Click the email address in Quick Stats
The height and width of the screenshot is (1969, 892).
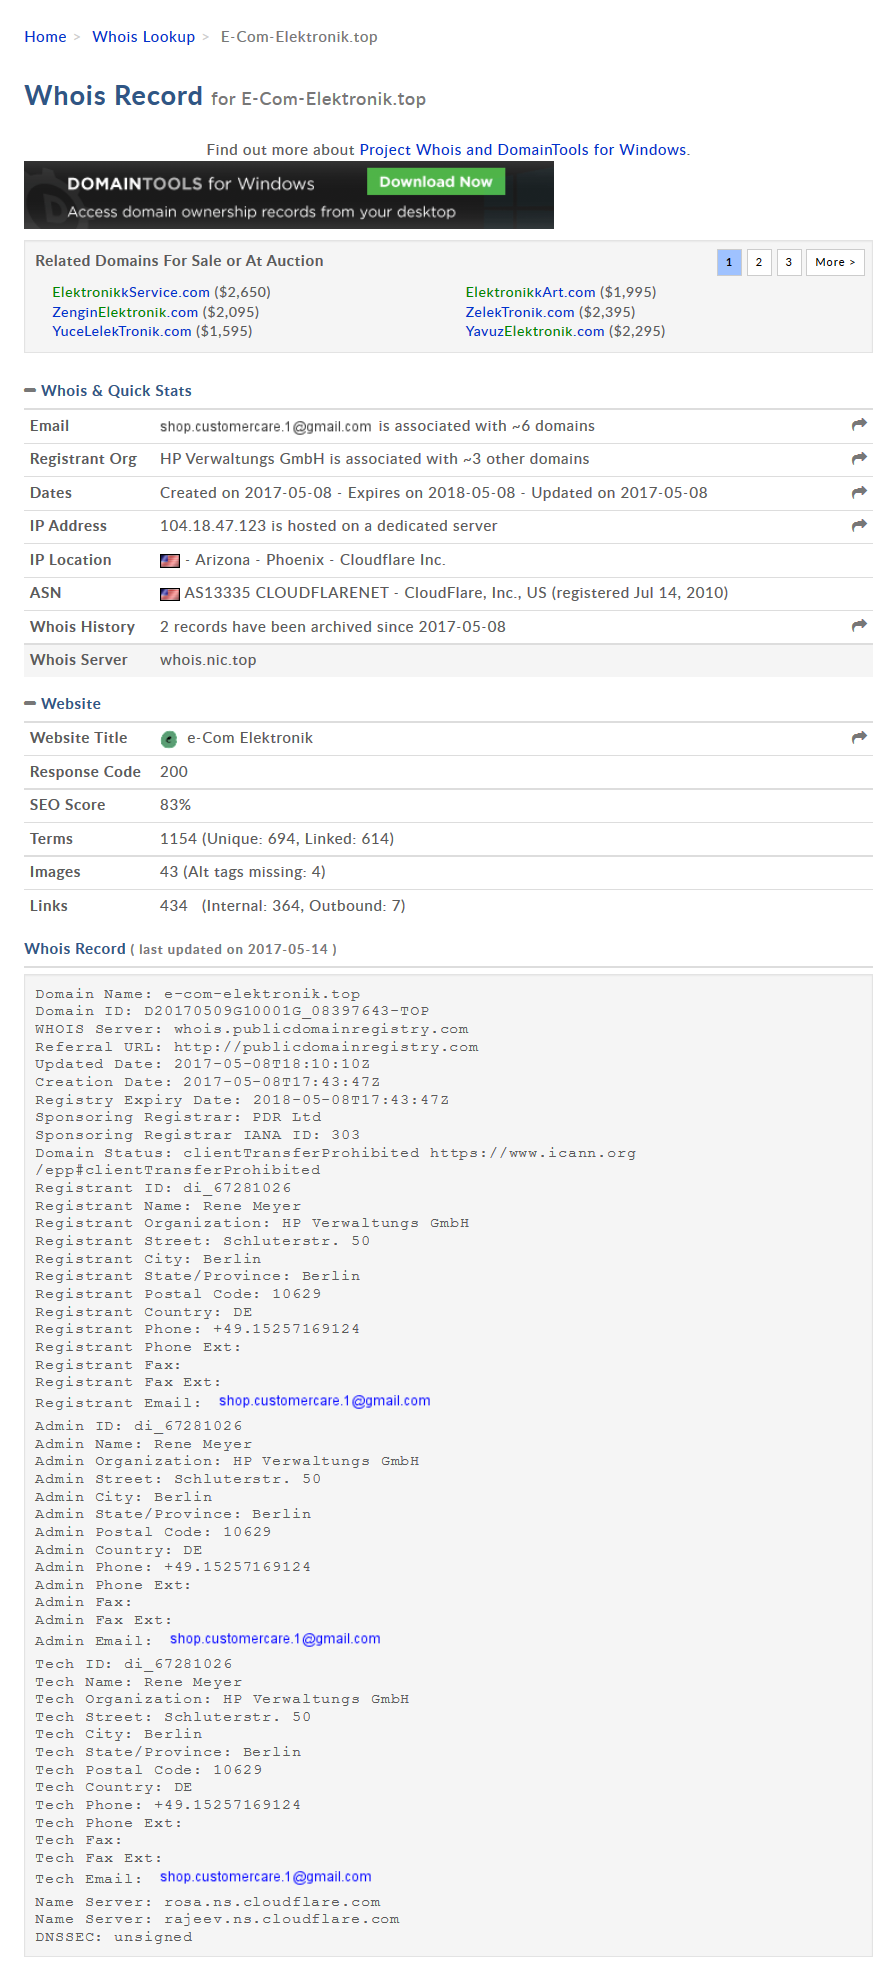[266, 427]
